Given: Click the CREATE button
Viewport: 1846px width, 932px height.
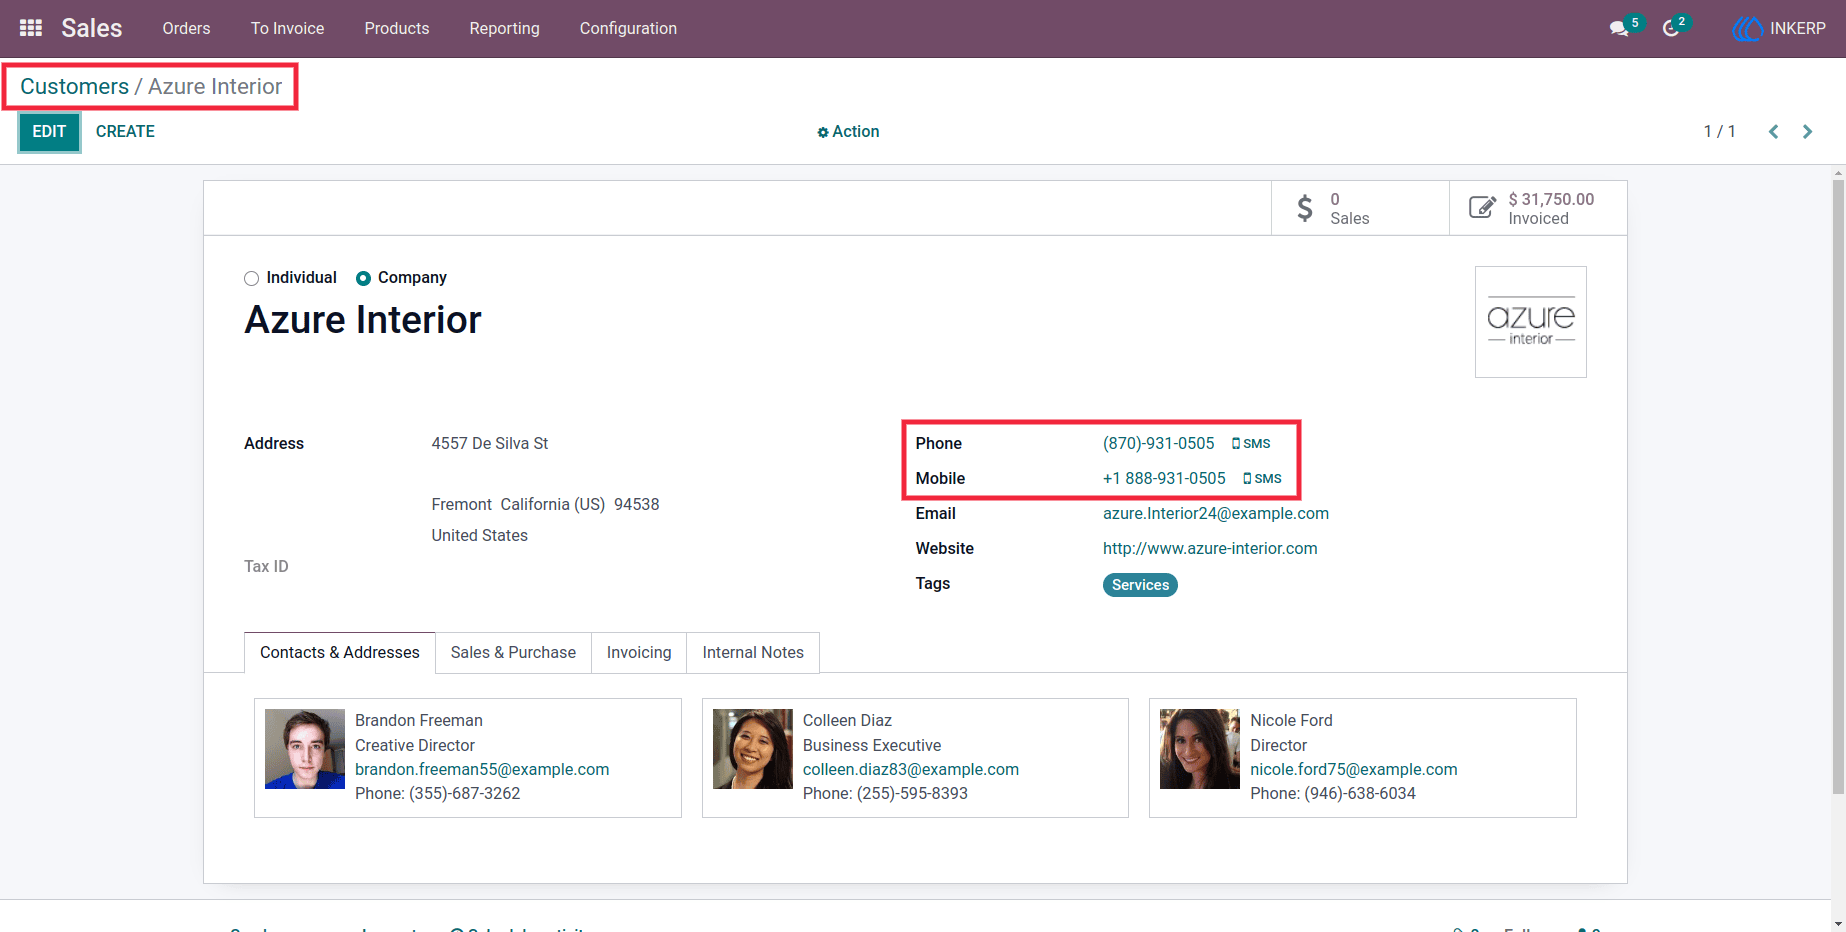Looking at the screenshot, I should 125,132.
